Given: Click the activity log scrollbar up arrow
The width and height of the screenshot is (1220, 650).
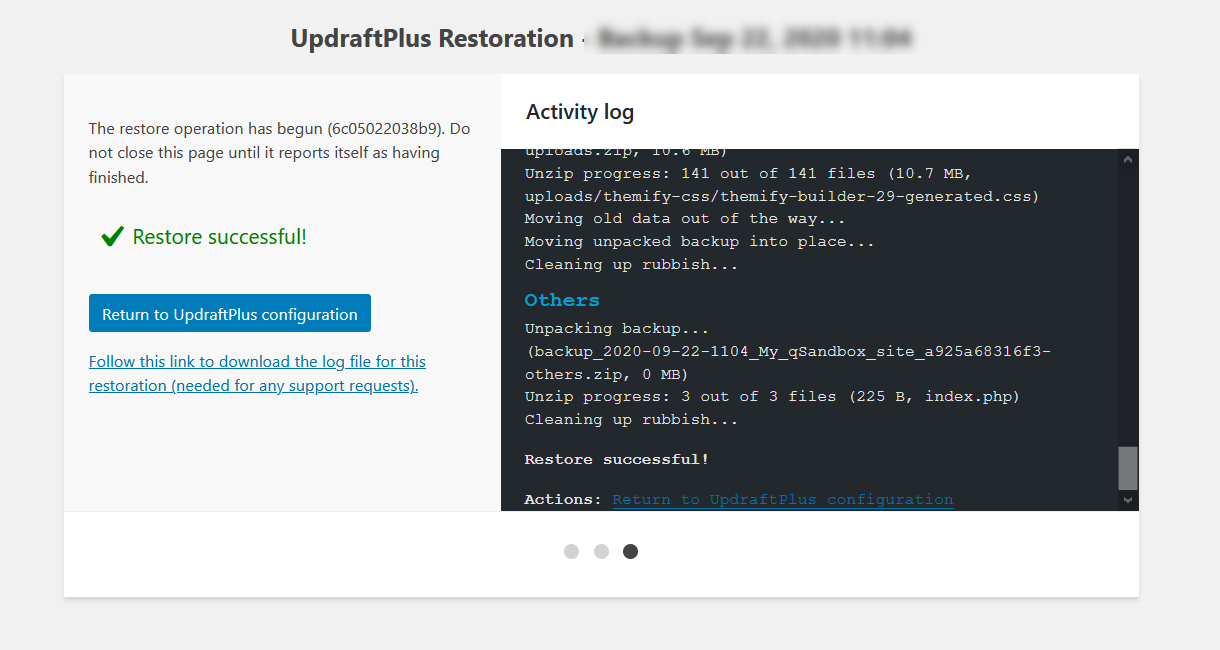Looking at the screenshot, I should tap(1128, 159).
